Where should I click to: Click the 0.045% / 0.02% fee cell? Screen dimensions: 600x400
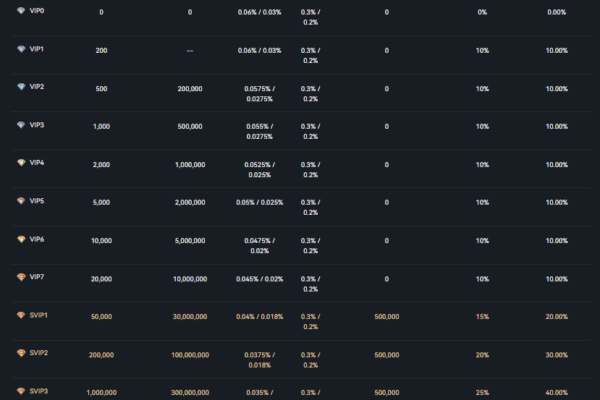pos(259,279)
